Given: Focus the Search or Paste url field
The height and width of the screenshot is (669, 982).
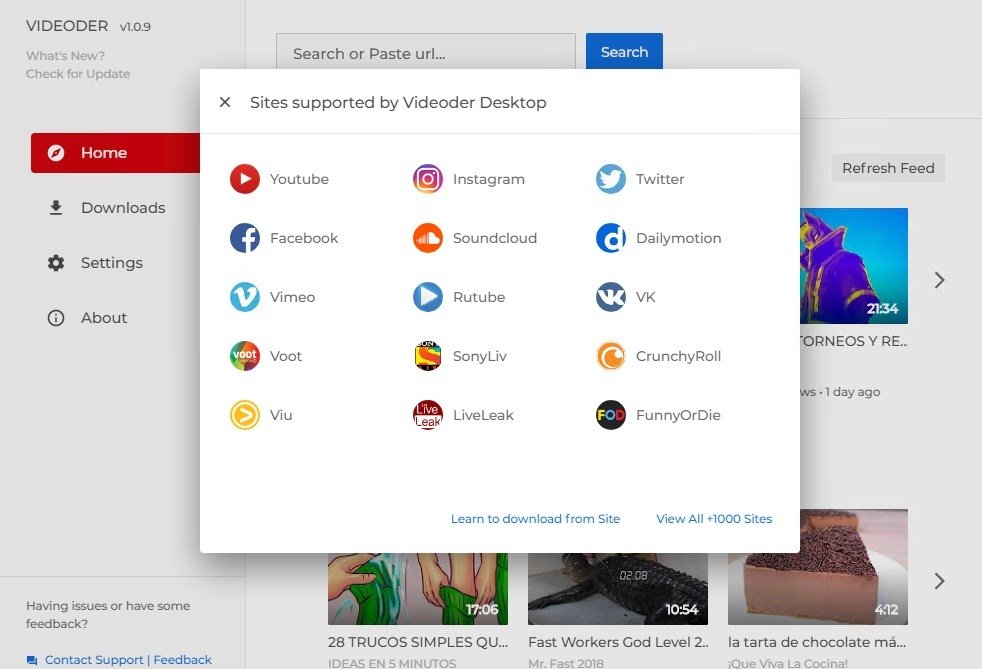Looking at the screenshot, I should [426, 51].
